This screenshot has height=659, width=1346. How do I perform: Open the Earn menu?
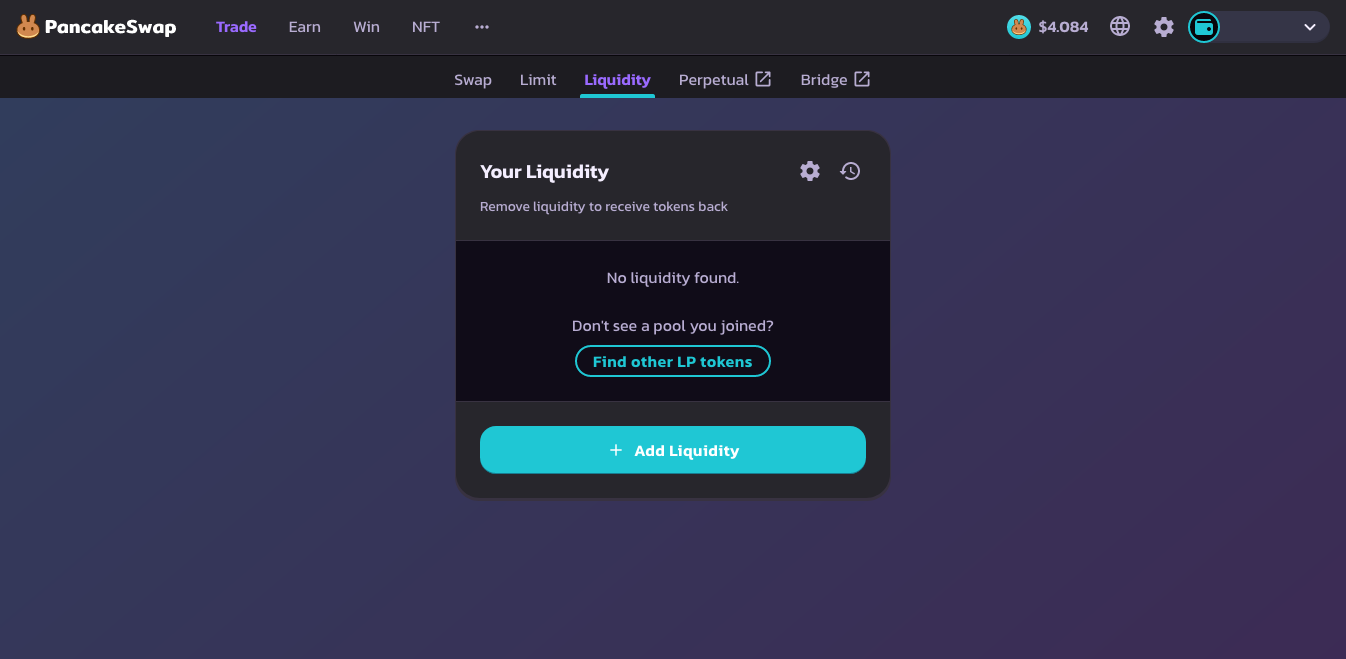[x=305, y=27]
